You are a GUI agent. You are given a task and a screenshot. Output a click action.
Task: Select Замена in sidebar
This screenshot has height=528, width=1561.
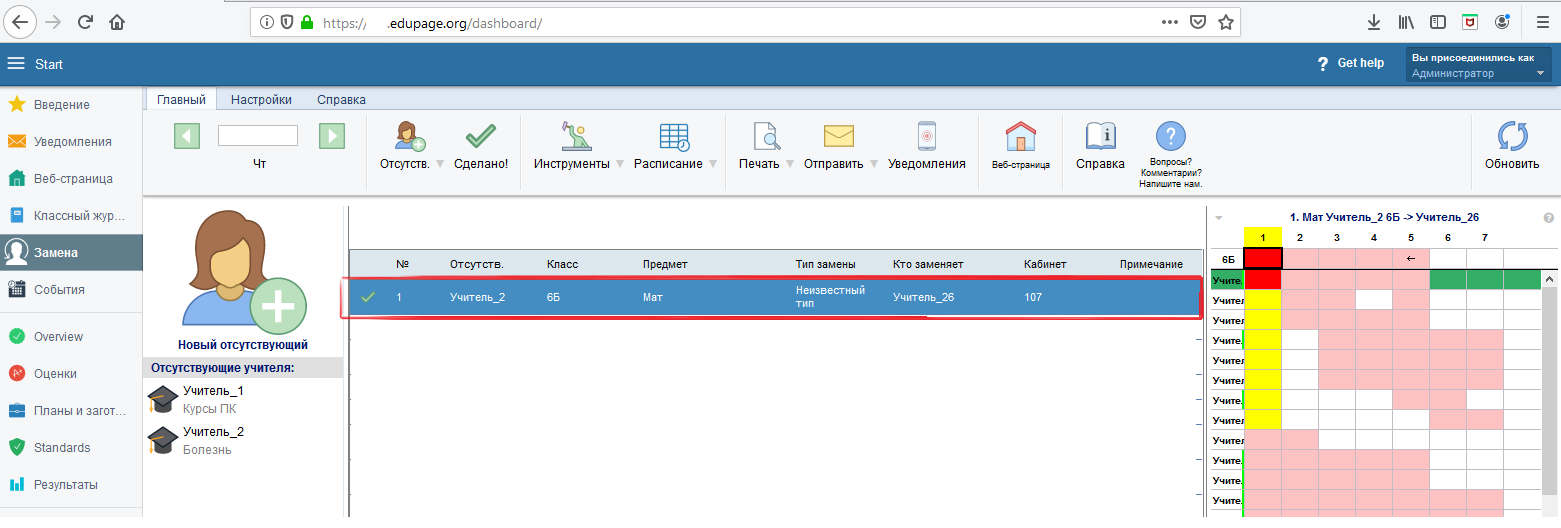click(71, 253)
